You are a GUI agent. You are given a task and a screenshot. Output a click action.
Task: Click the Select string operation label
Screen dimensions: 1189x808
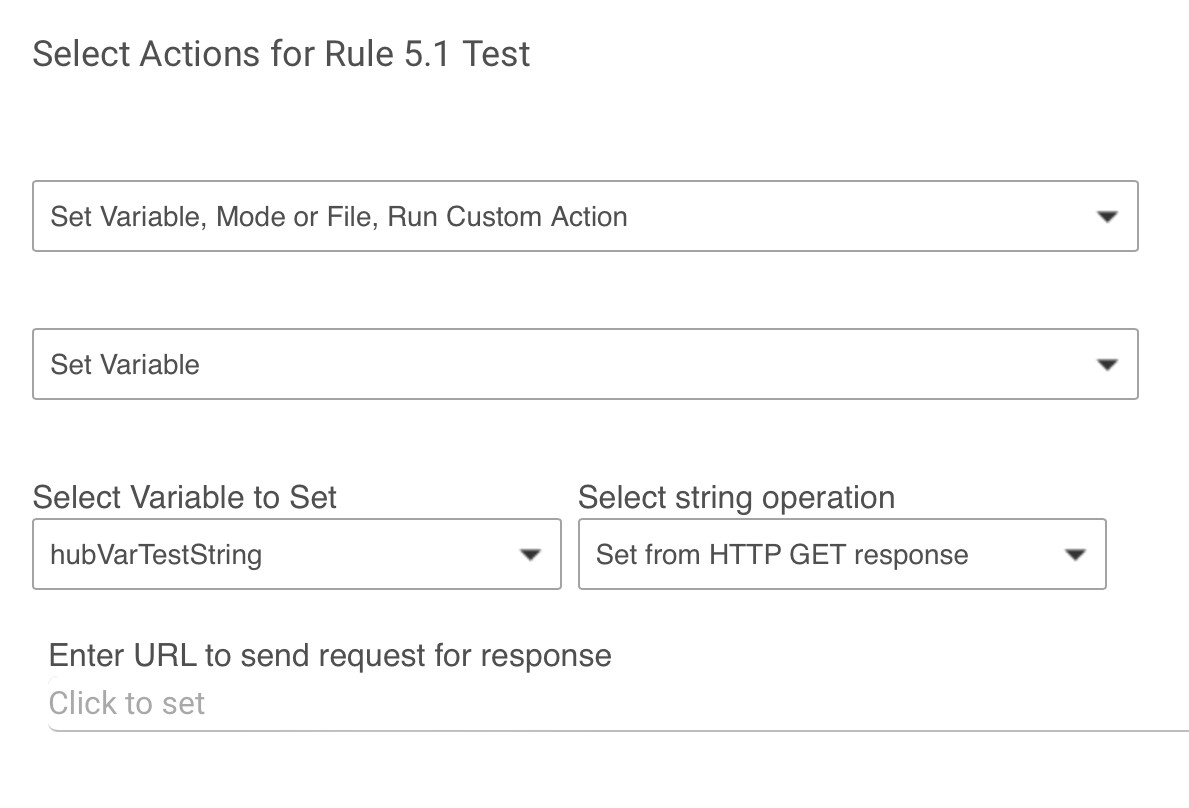[x=736, y=497]
